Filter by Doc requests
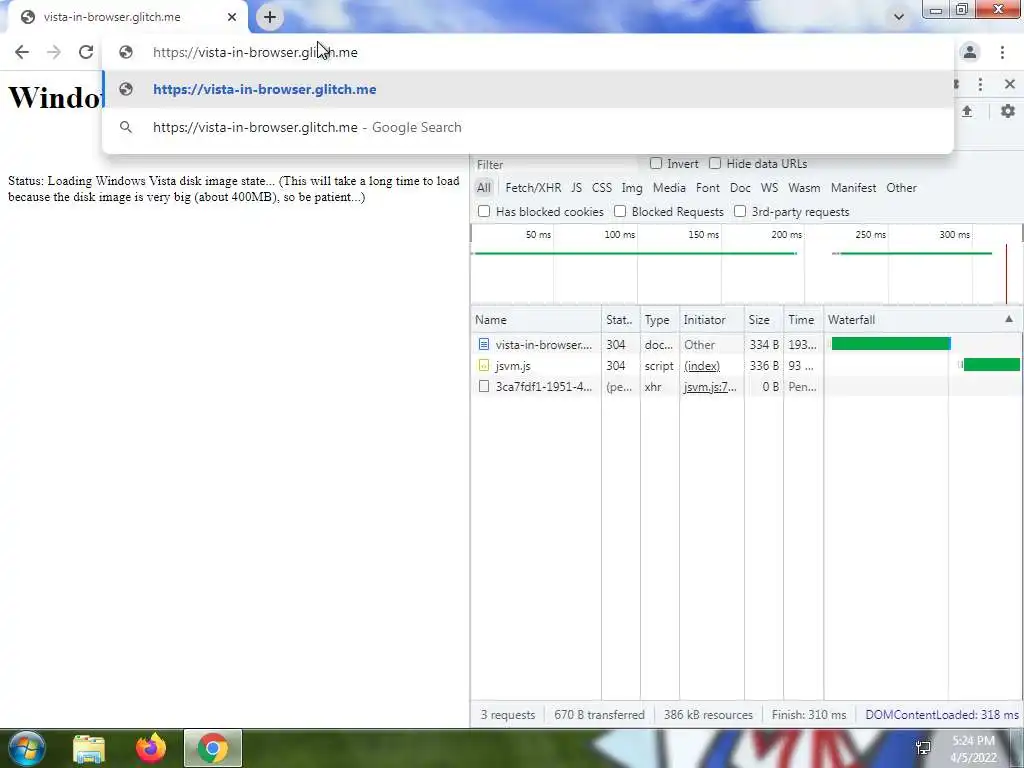 pos(740,188)
